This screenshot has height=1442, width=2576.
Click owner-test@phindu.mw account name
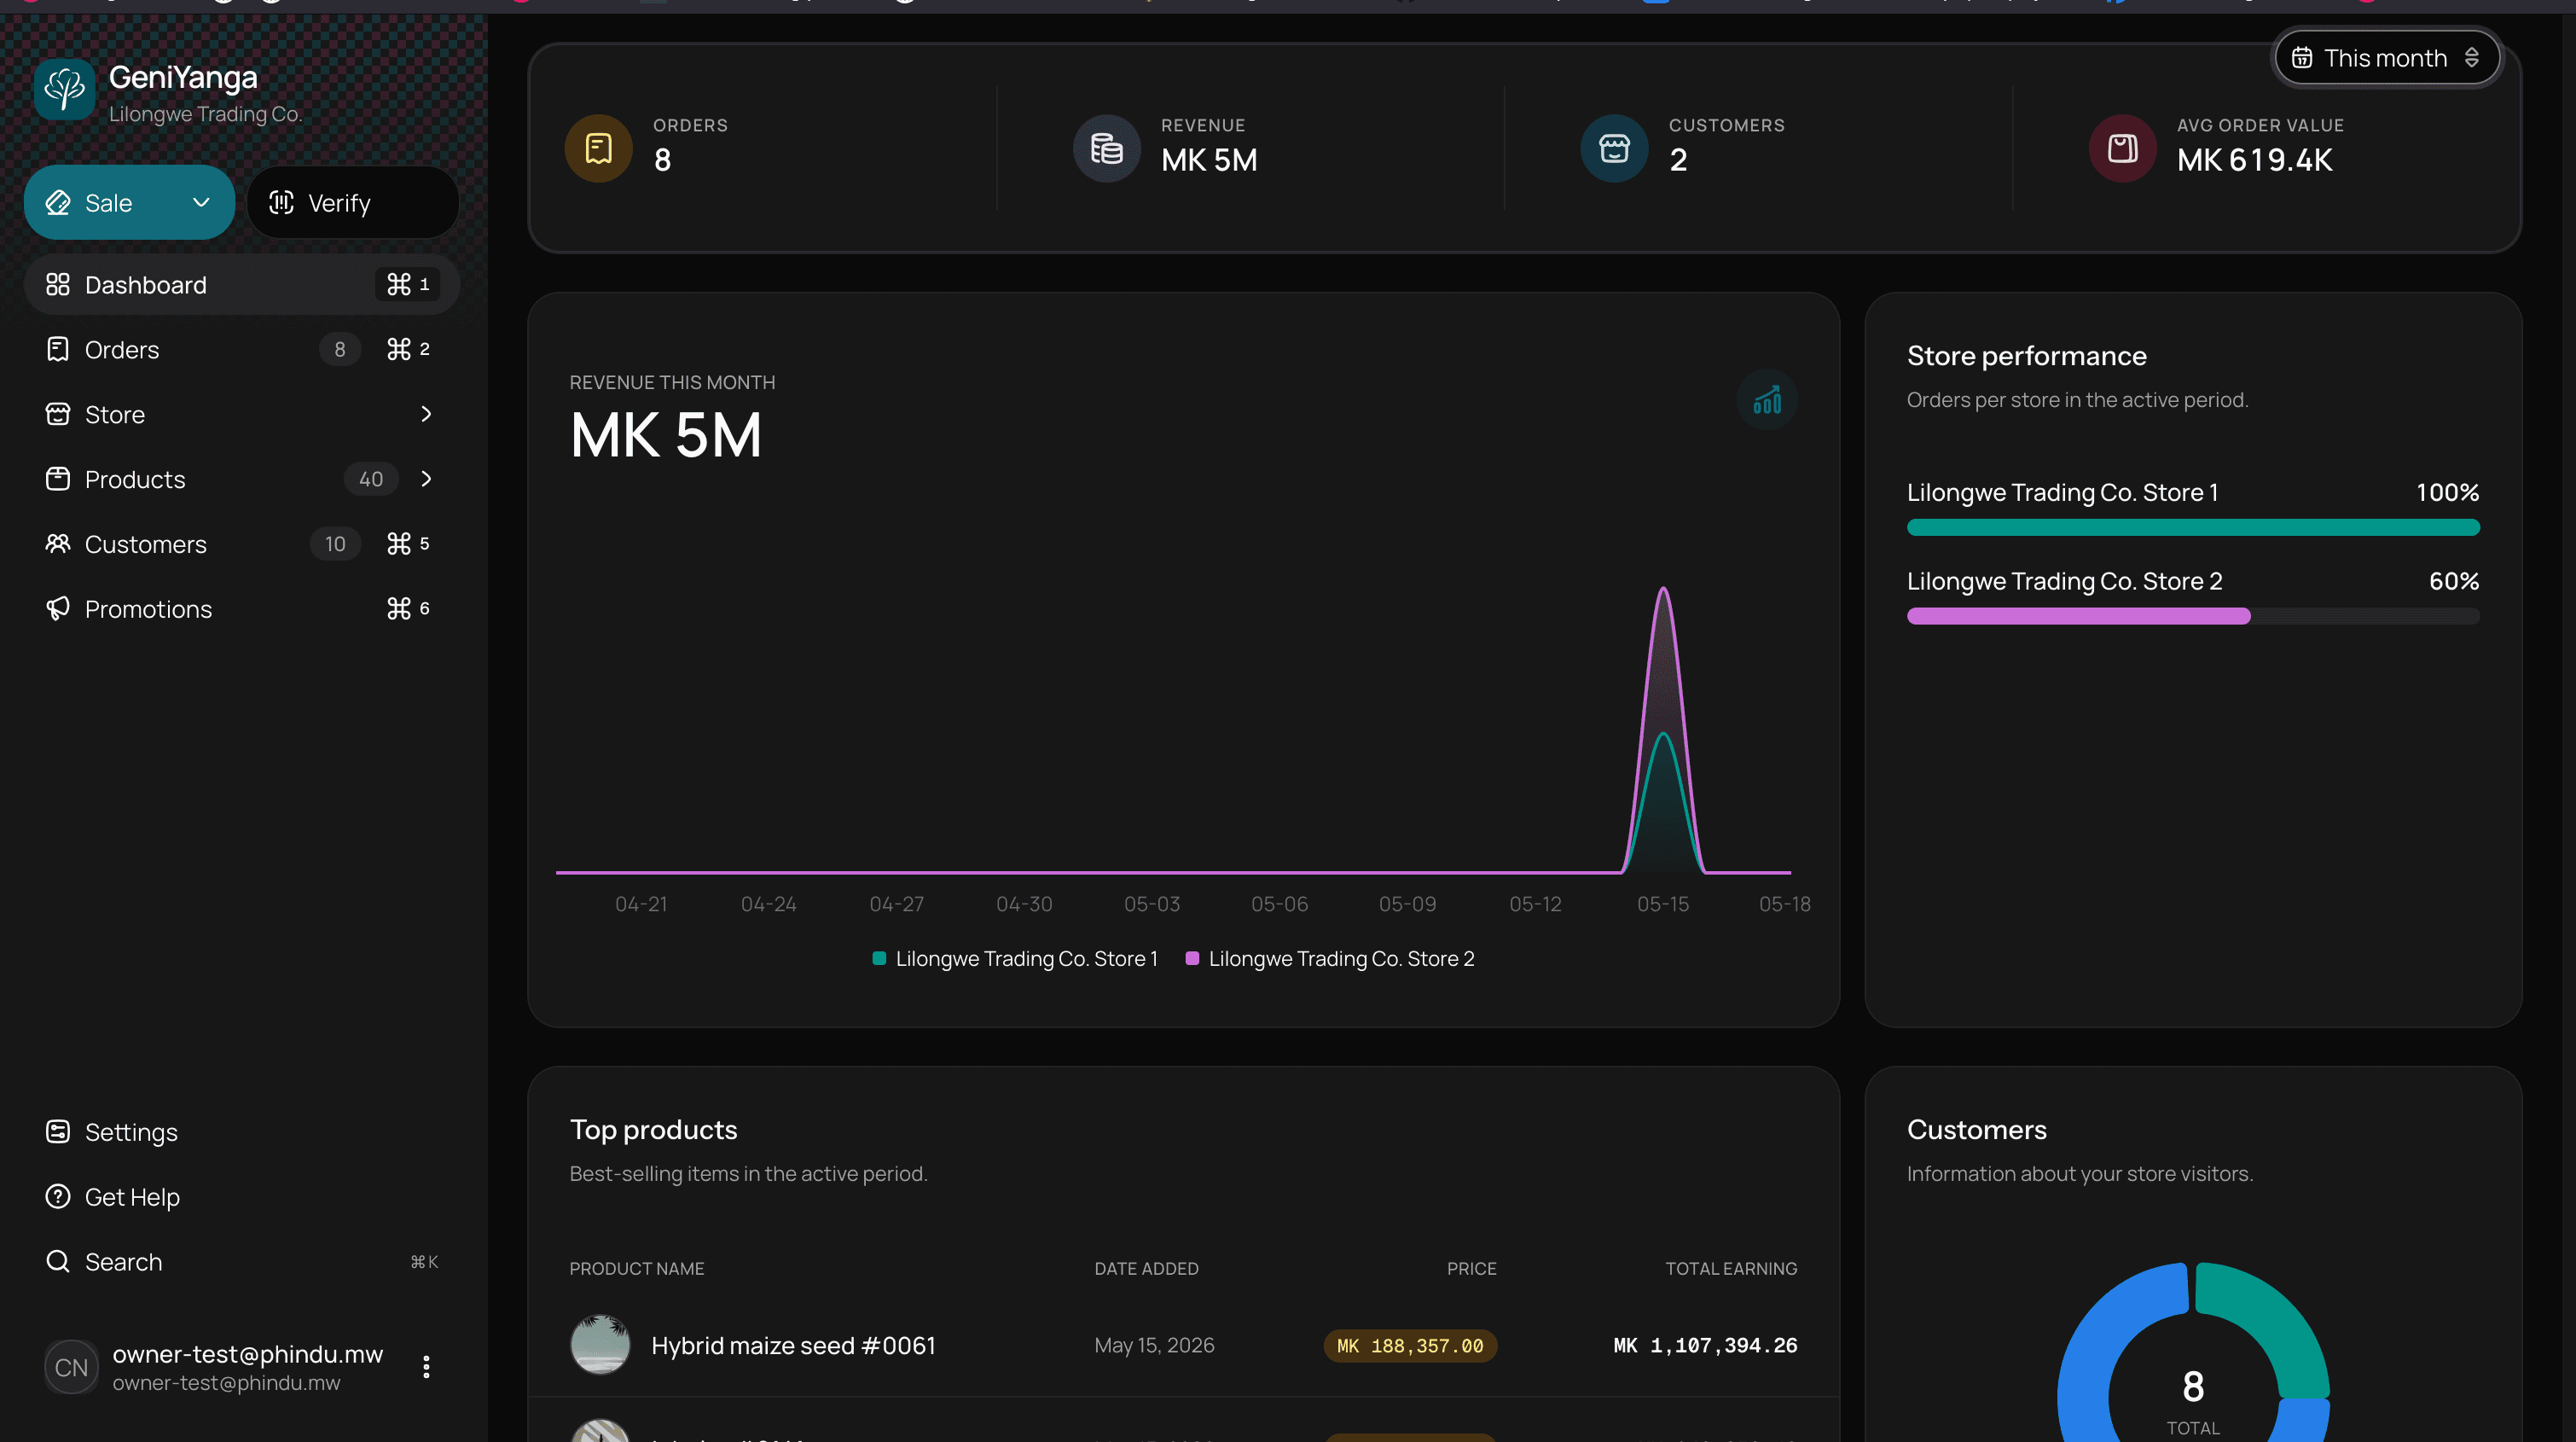[x=247, y=1354]
